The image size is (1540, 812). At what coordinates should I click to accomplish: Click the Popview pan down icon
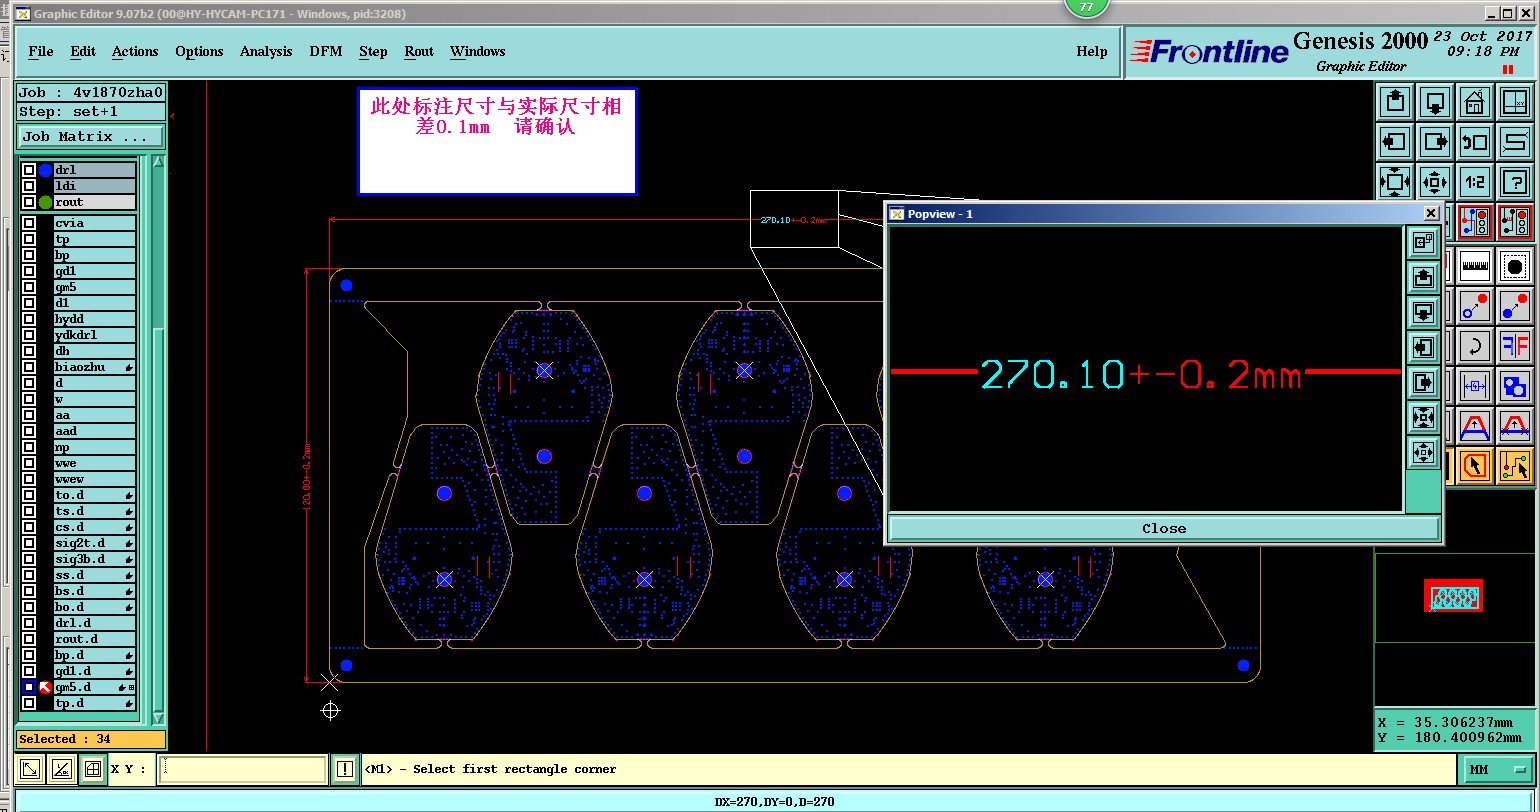[x=1423, y=312]
